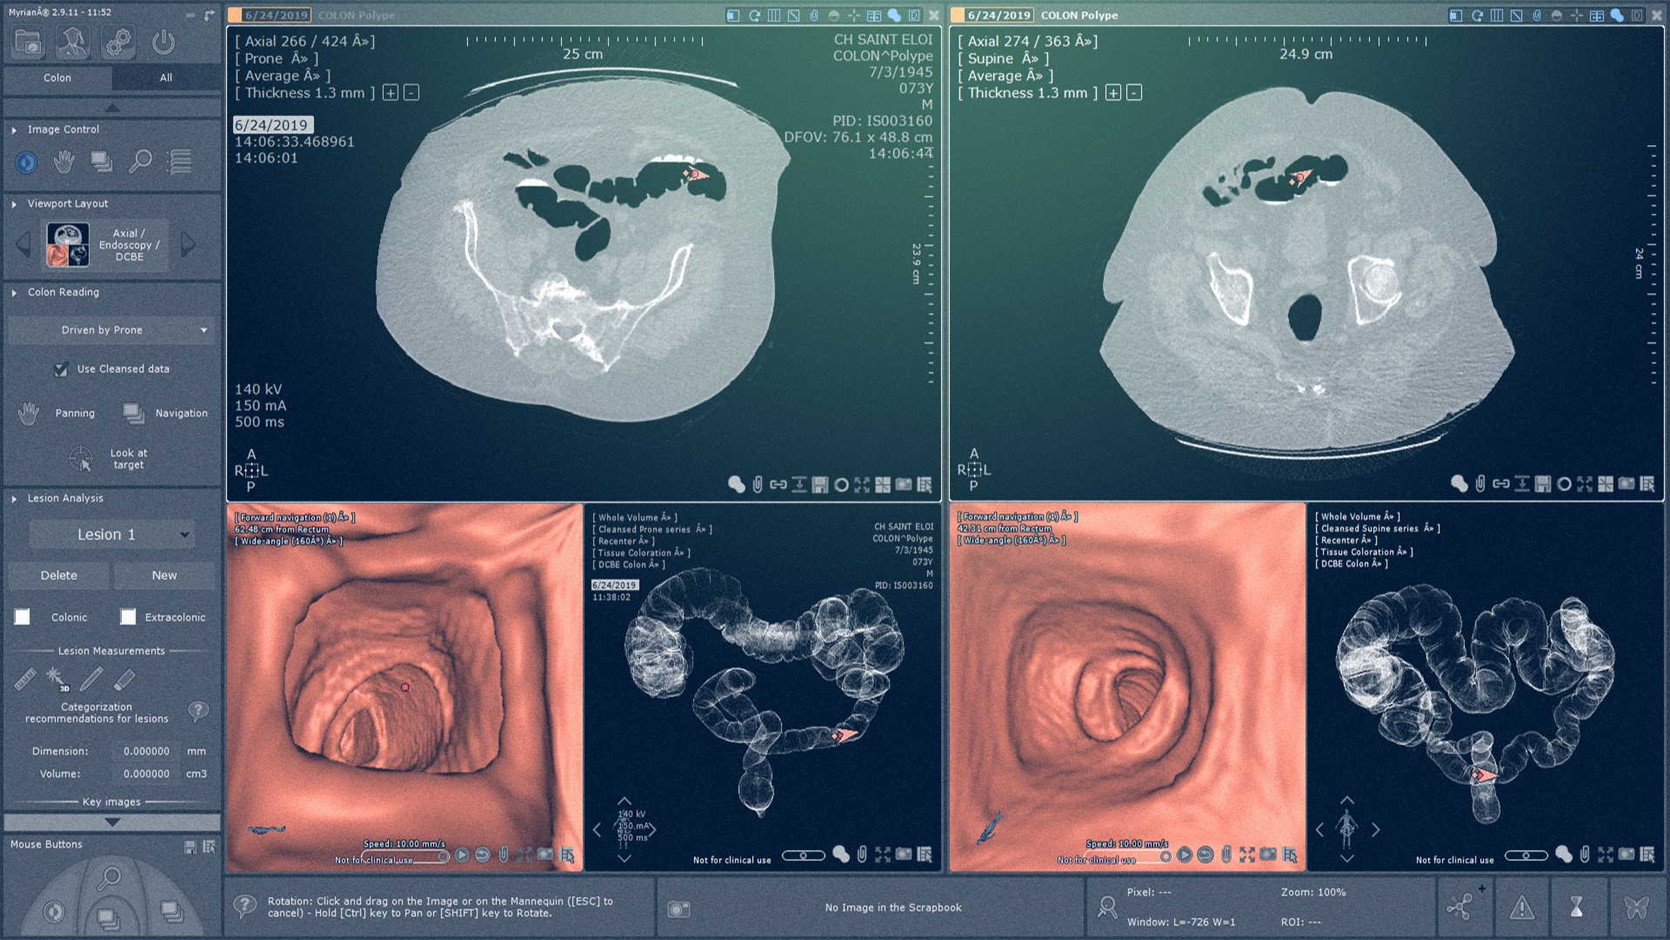Choose the Panning hand under Colon Reading
The width and height of the screenshot is (1670, 940).
click(x=28, y=413)
